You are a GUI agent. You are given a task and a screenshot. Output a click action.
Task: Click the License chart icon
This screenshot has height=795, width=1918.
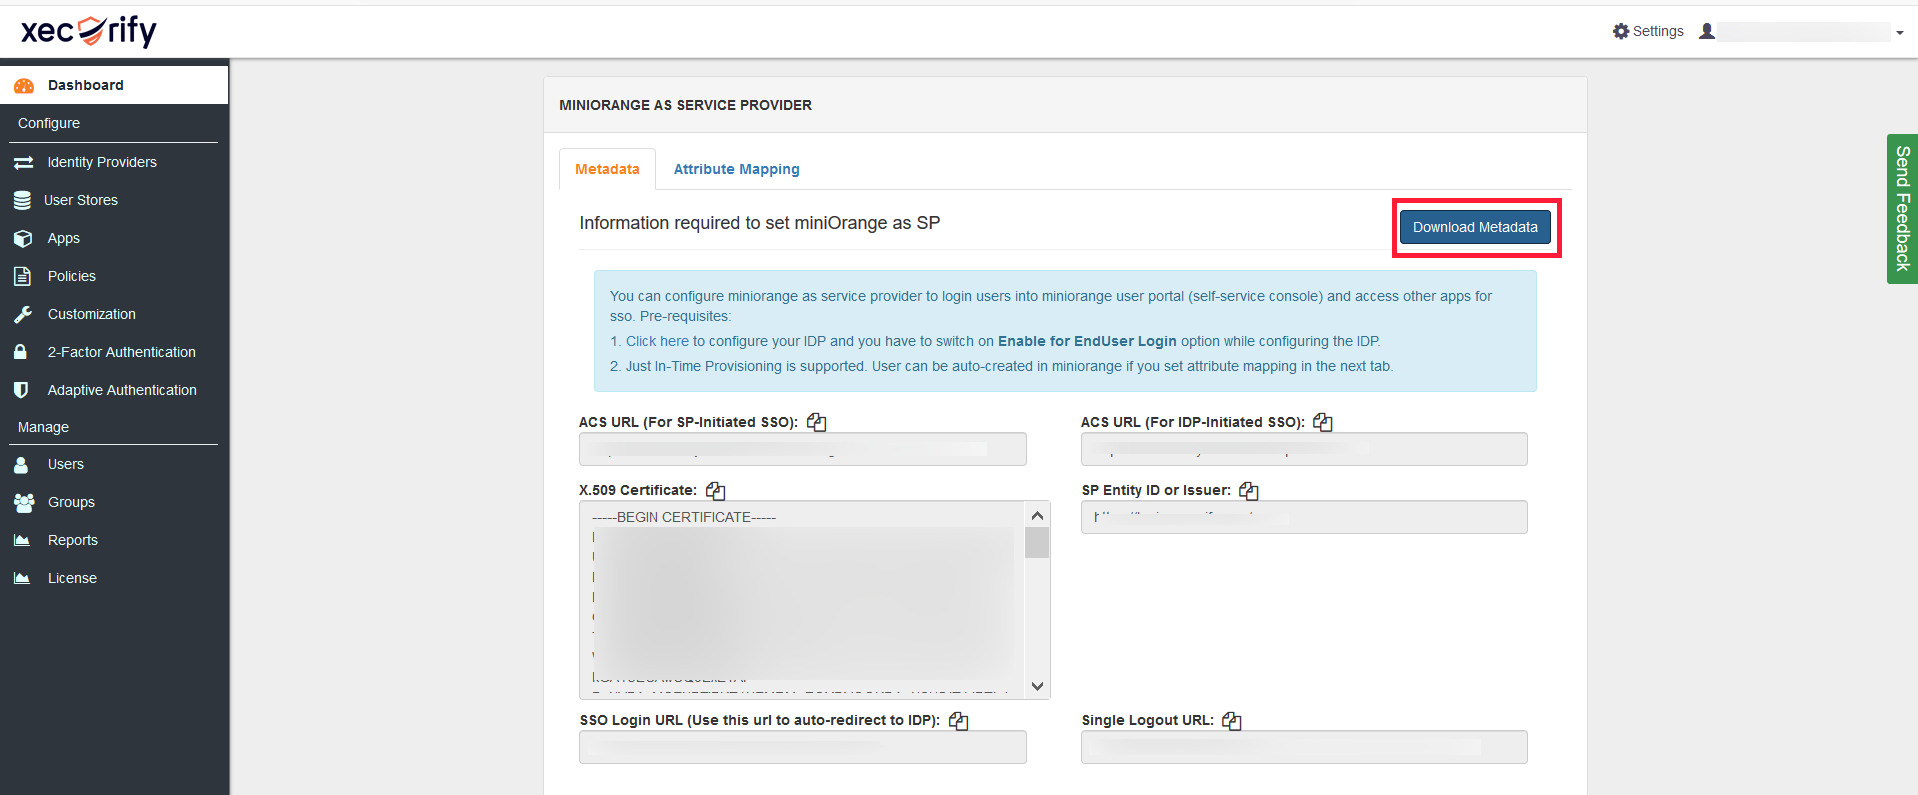tap(22, 578)
